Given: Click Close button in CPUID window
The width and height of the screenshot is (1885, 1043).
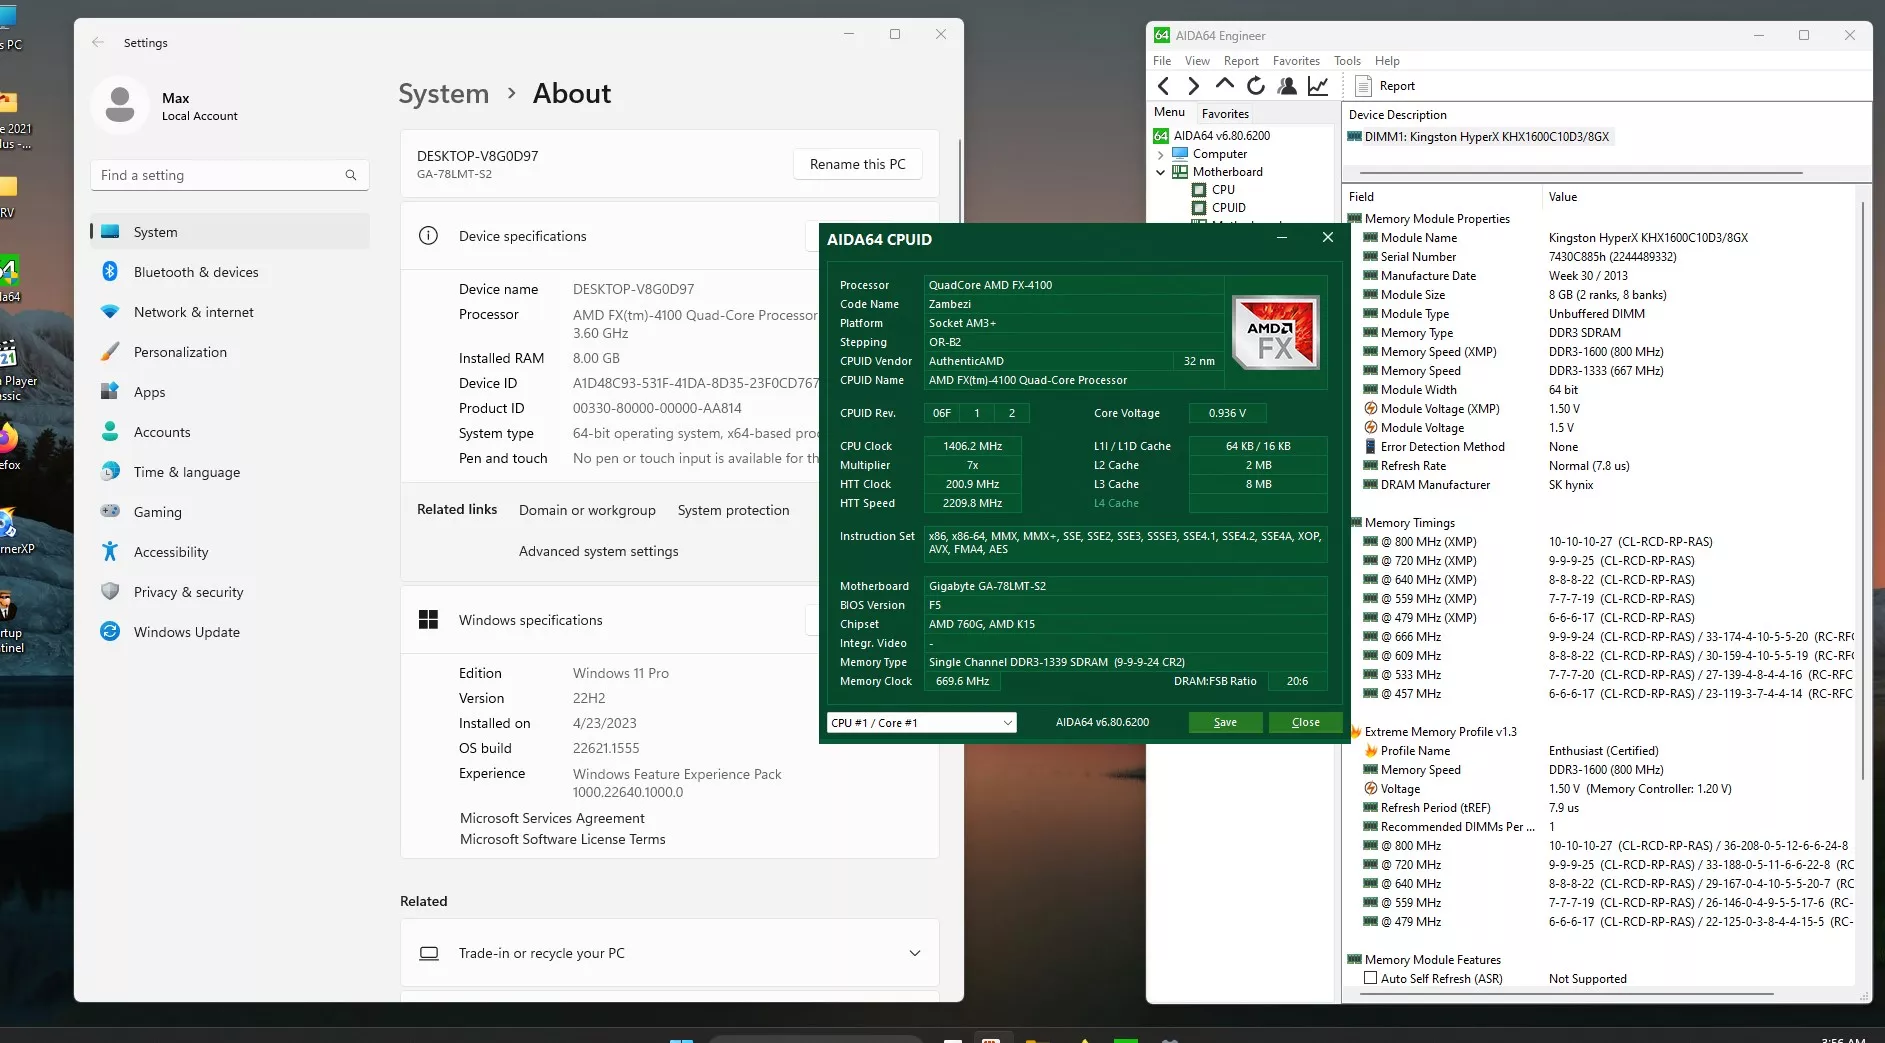Looking at the screenshot, I should pos(1305,723).
